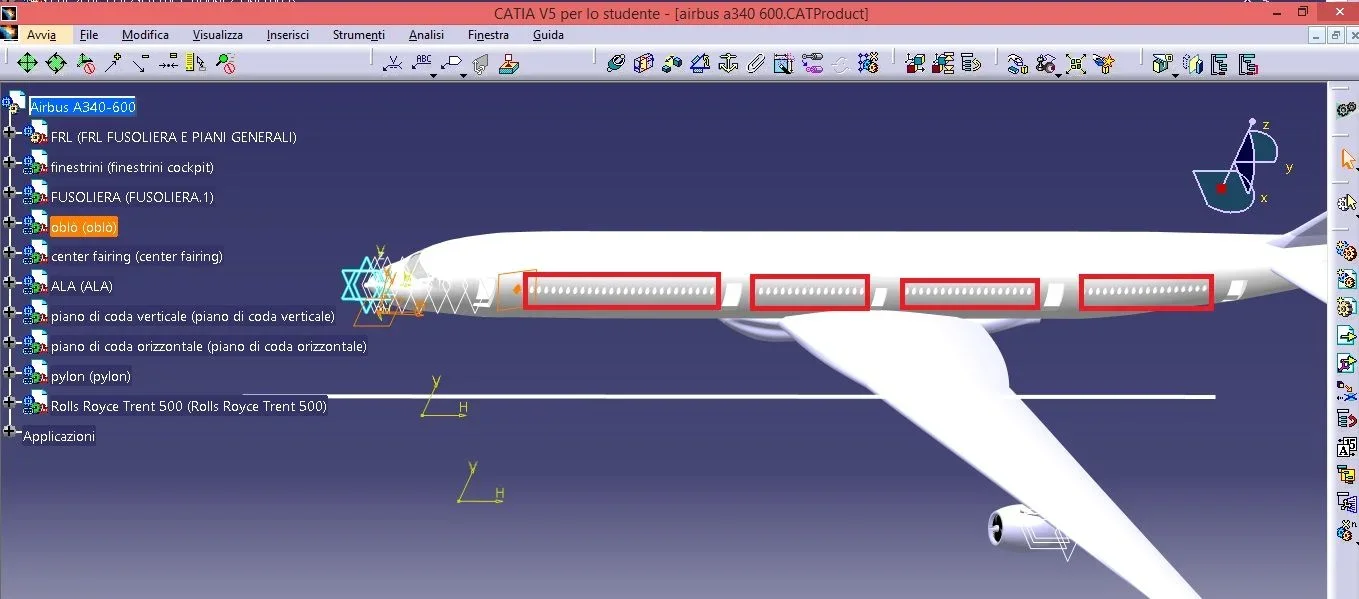Select Rolls Royce Trent 500 in tree
The height and width of the screenshot is (599, 1359).
click(x=188, y=406)
